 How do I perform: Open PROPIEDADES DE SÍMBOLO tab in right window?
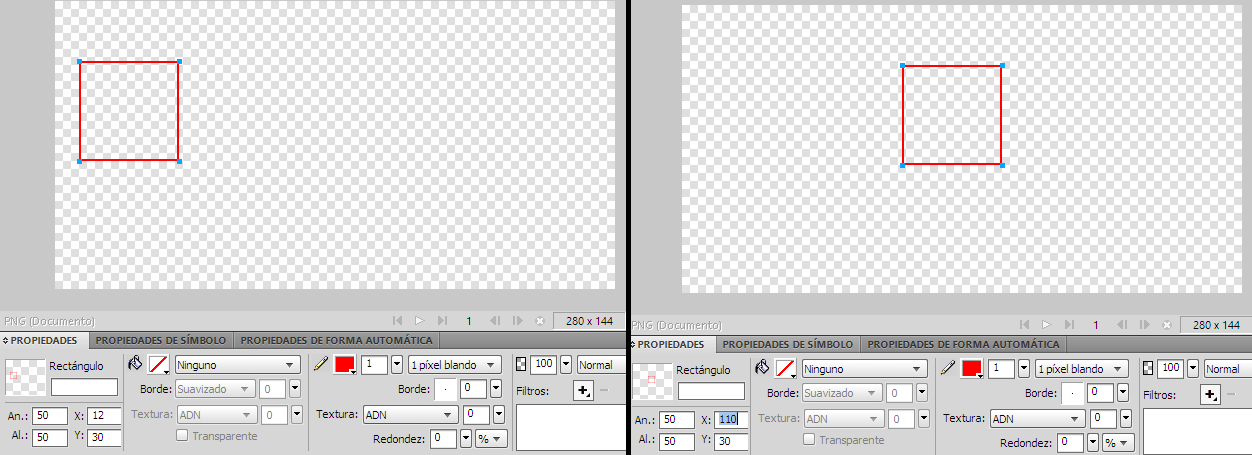point(788,344)
